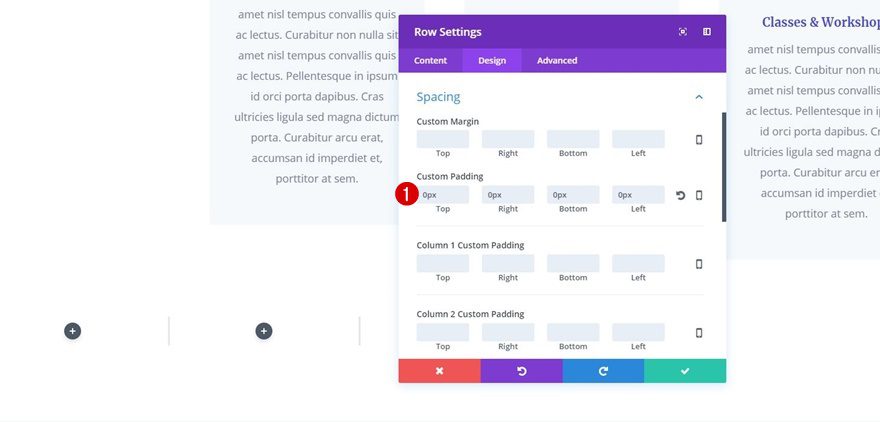Open responsive options for Custom Padding
Image resolution: width=880 pixels, height=422 pixels.
point(699,195)
